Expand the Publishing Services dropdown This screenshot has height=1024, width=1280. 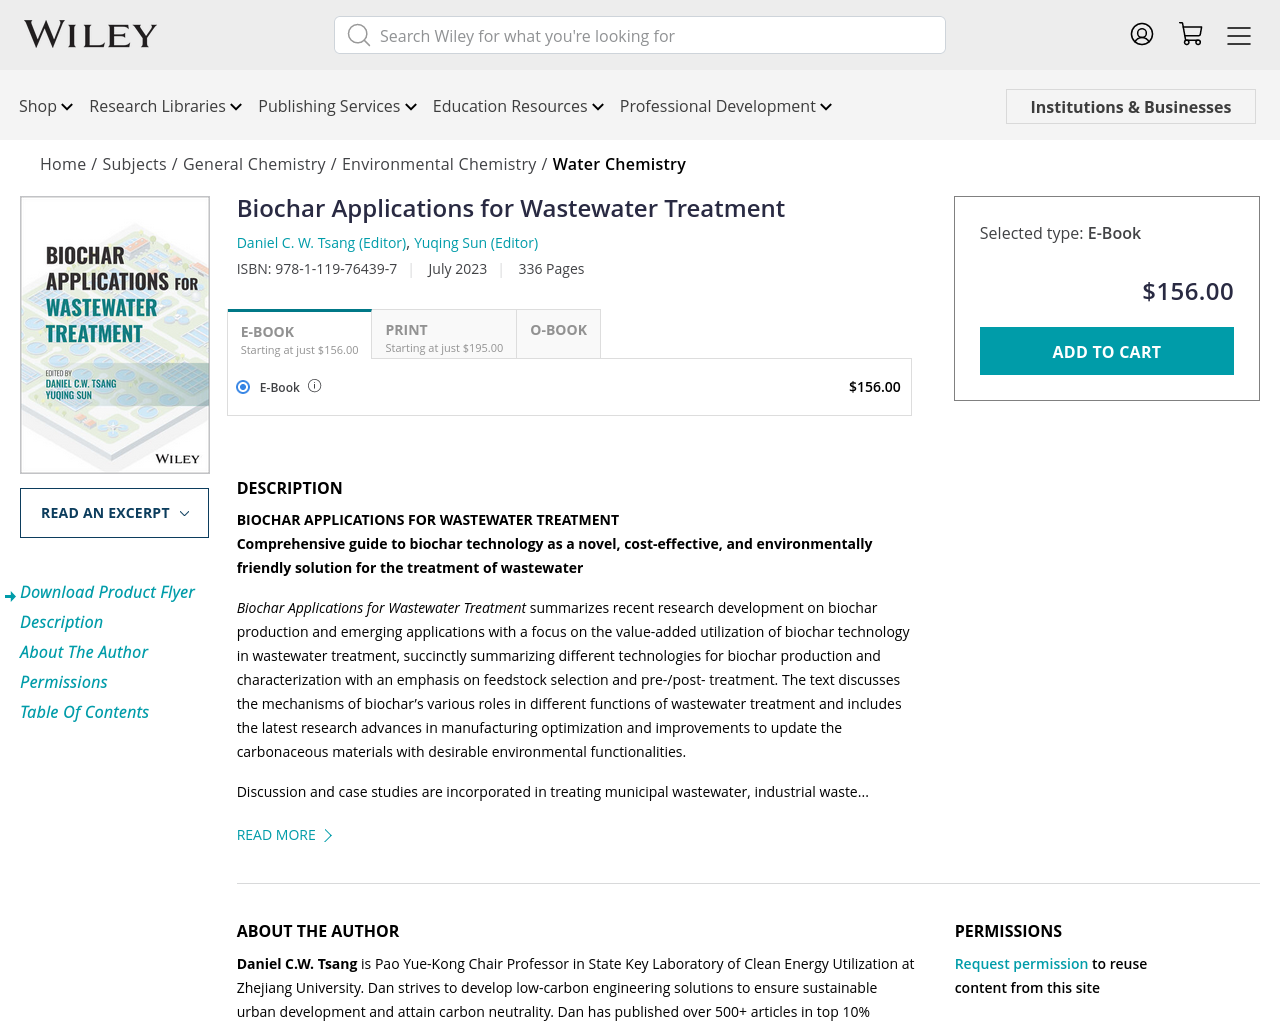(x=338, y=106)
